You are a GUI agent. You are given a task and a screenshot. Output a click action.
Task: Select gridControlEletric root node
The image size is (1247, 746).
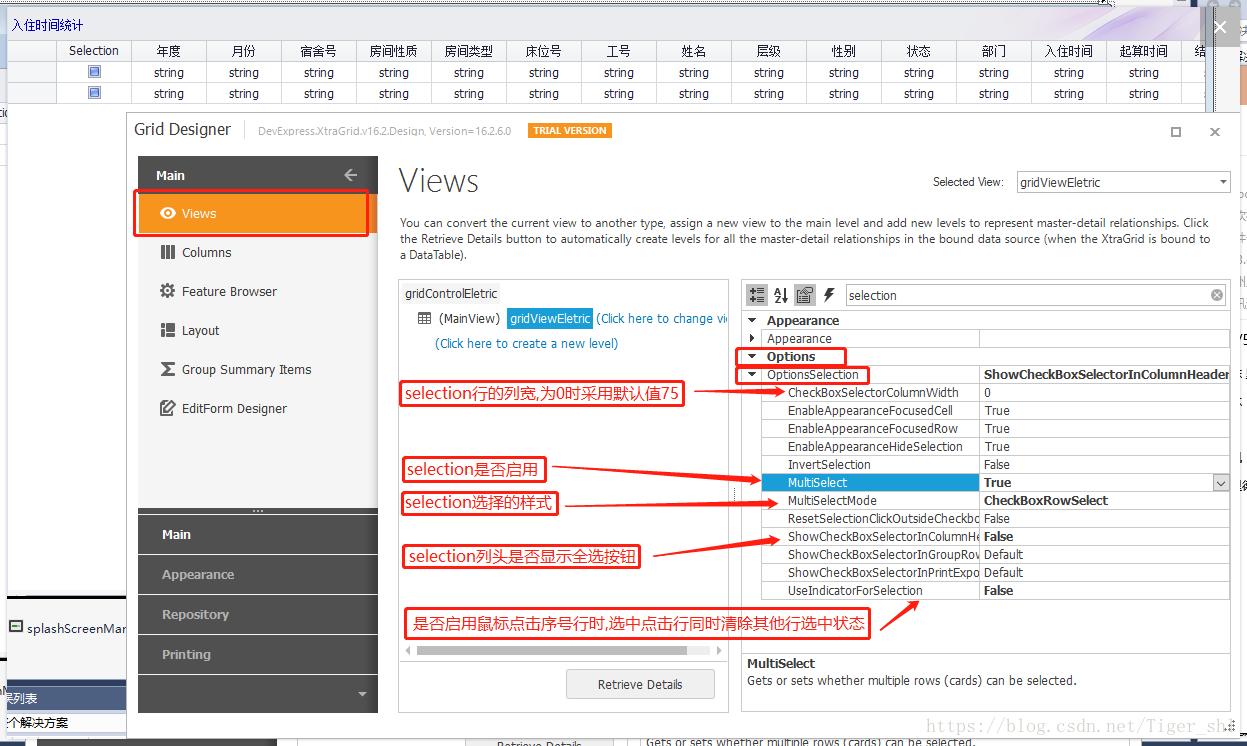tap(451, 294)
